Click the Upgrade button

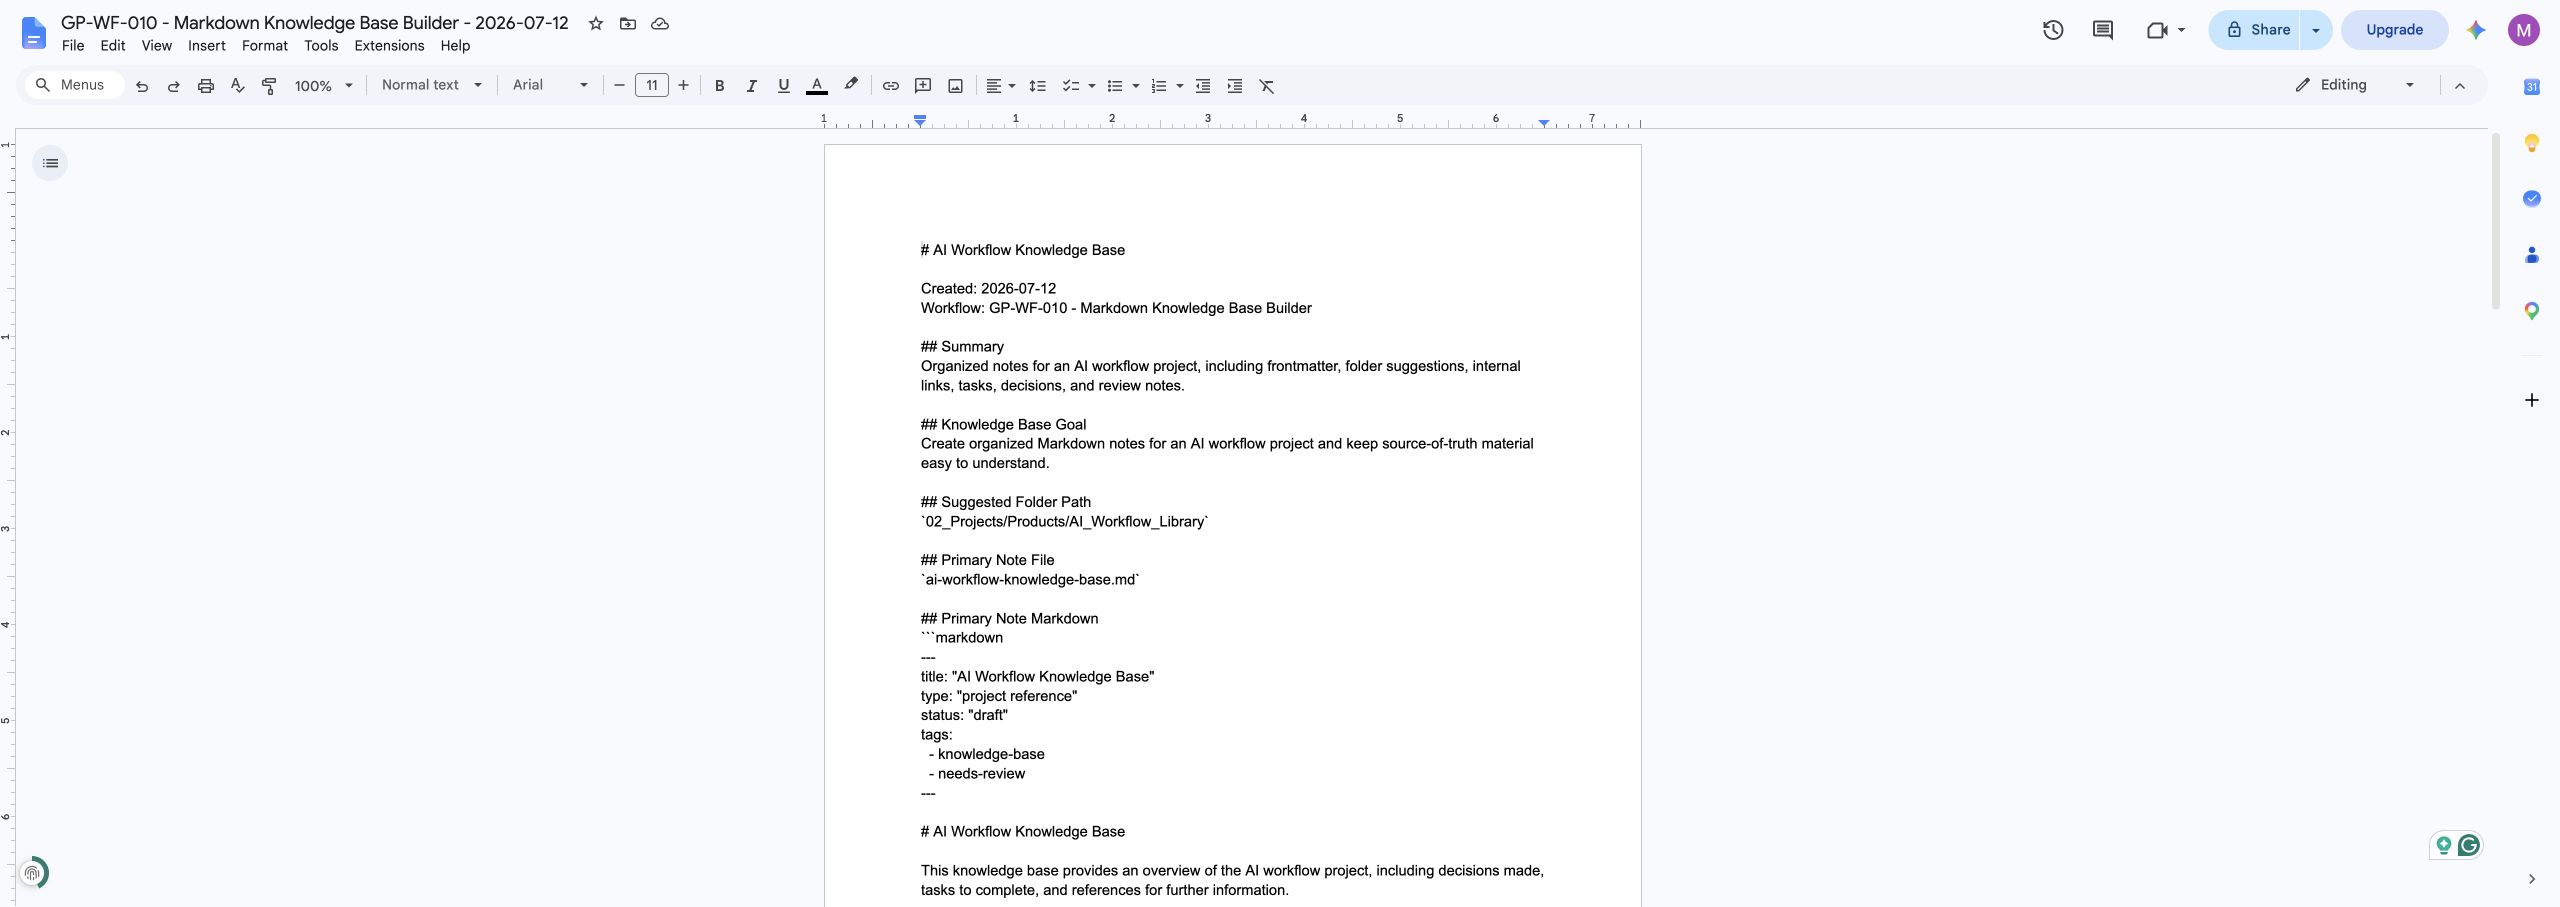(x=2394, y=30)
